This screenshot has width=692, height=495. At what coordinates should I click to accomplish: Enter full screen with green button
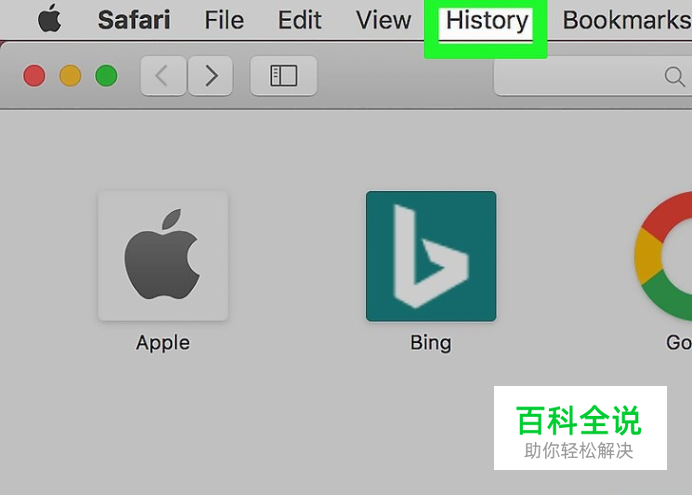pyautogui.click(x=106, y=75)
